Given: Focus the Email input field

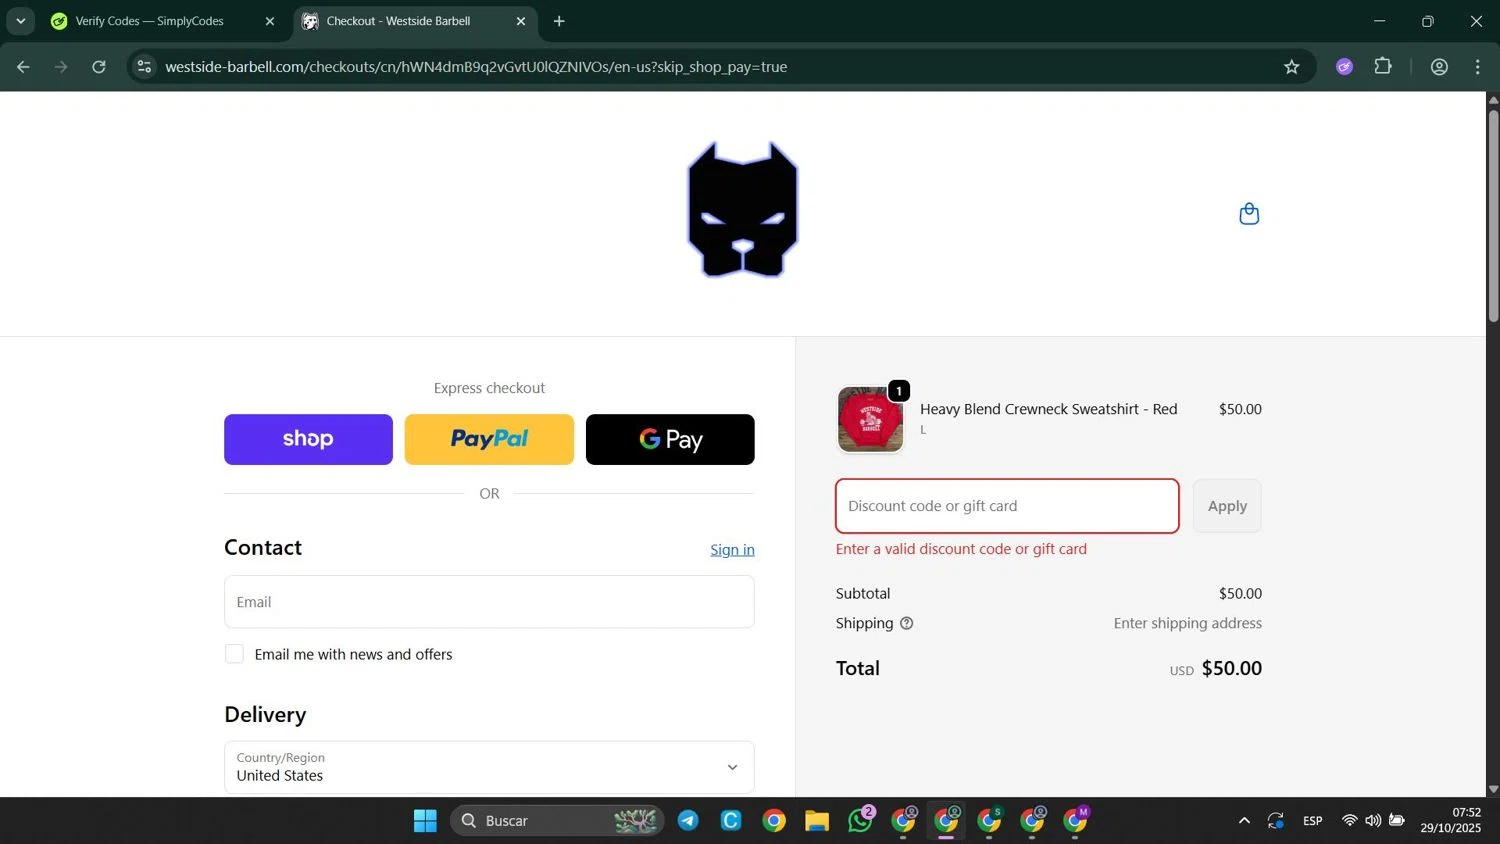Looking at the screenshot, I should [489, 602].
